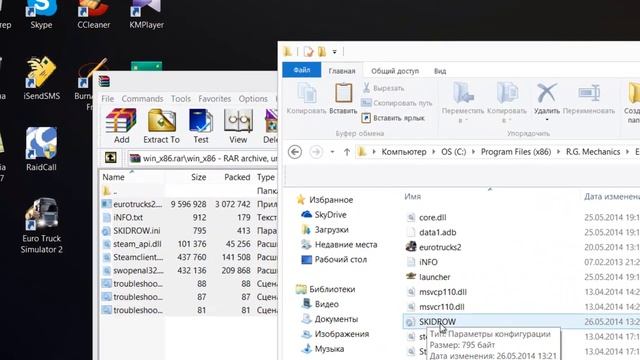Open the Commands menu in WinRAR
This screenshot has width=640, height=360.
point(142,99)
